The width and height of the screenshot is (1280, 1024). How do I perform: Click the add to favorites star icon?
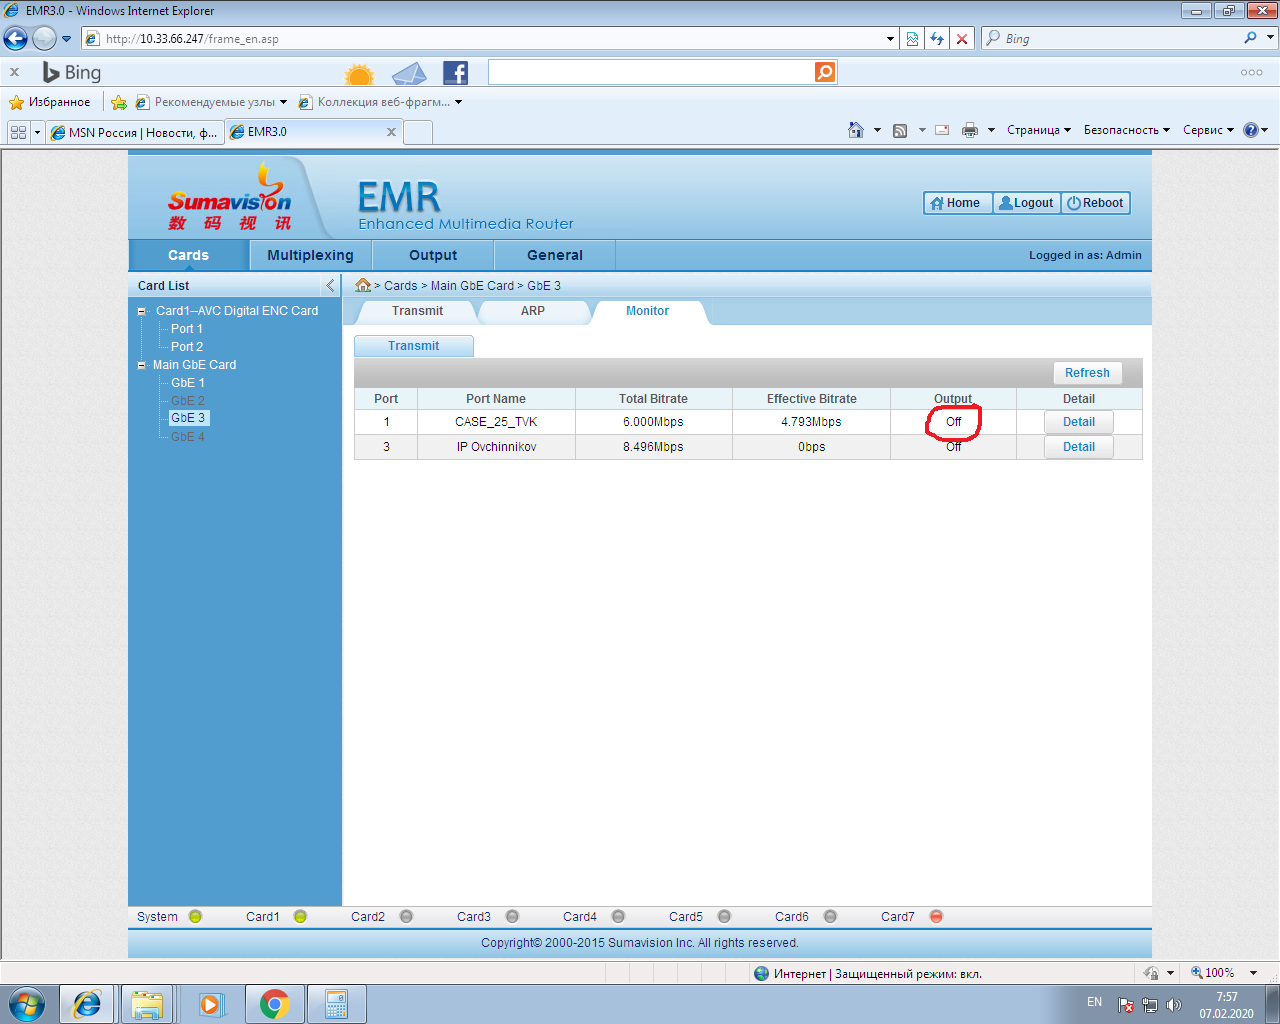(x=119, y=102)
